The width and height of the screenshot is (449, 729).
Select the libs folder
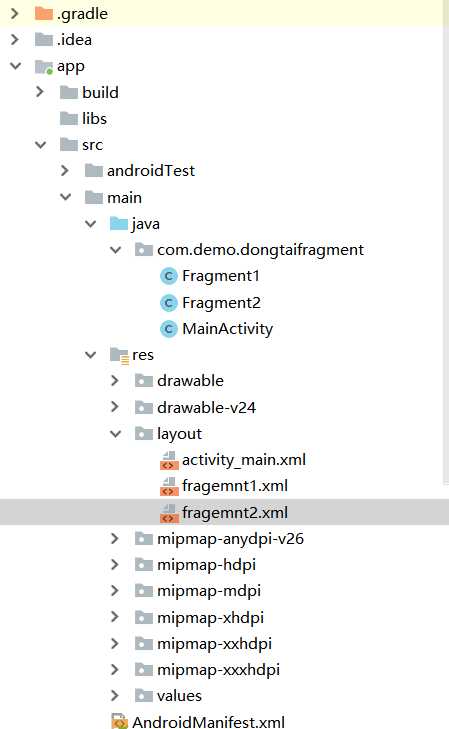pyautogui.click(x=94, y=119)
